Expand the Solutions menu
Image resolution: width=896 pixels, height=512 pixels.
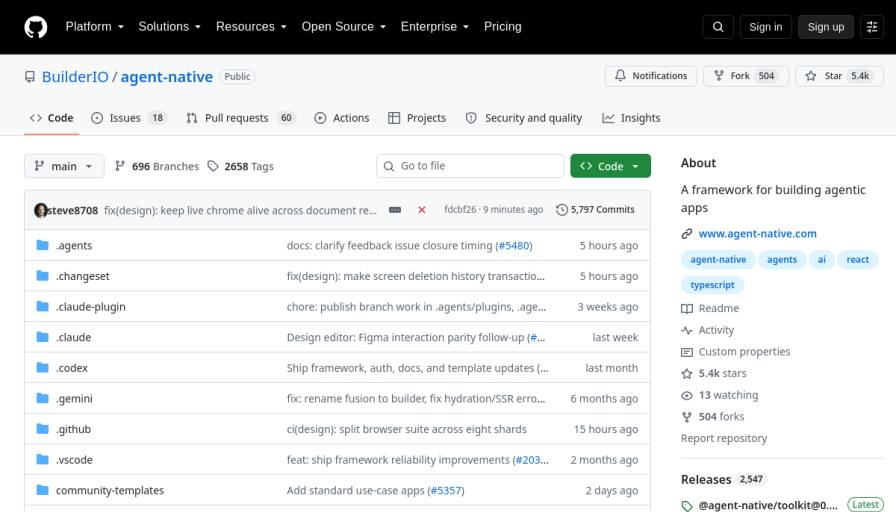coord(169,27)
